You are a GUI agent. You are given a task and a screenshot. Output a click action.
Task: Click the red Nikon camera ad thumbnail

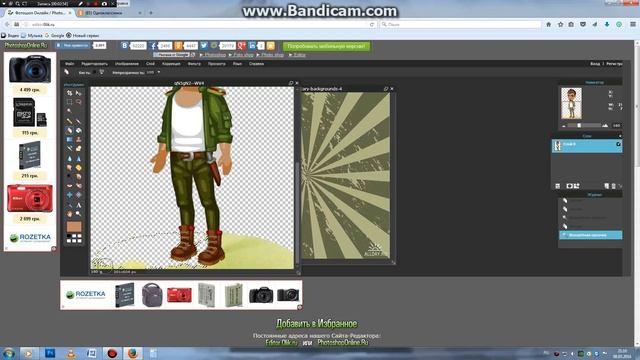coord(30,198)
